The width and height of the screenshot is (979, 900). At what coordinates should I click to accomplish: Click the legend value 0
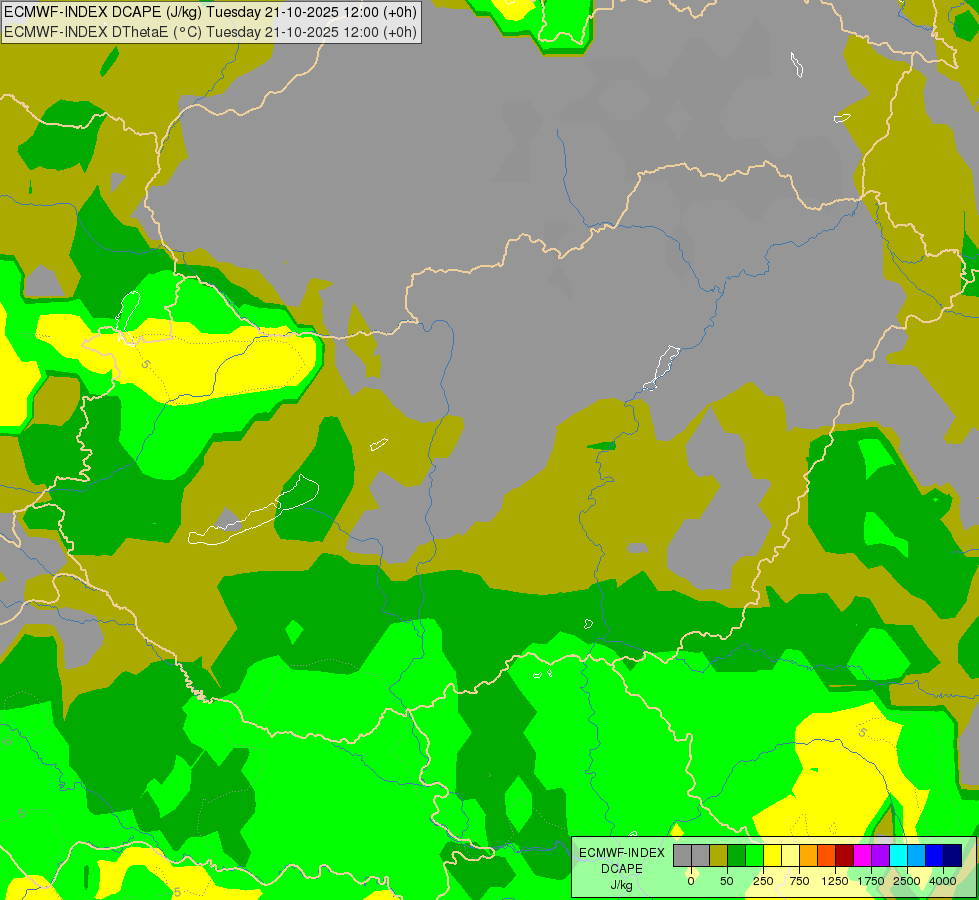(x=691, y=881)
